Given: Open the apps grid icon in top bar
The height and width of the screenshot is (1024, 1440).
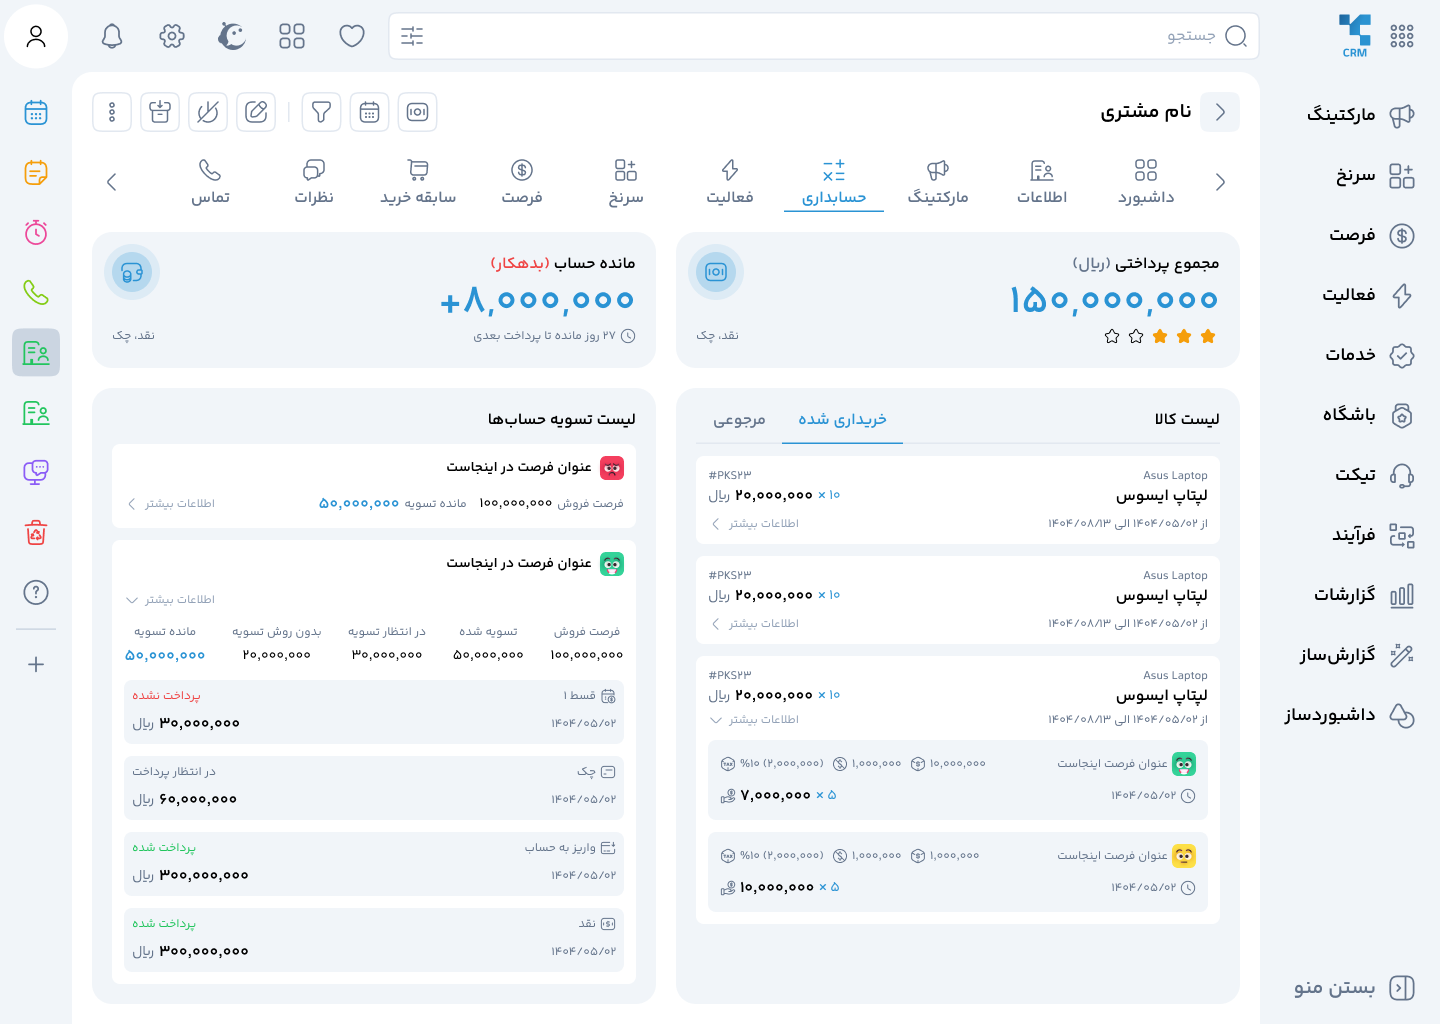Looking at the screenshot, I should pyautogui.click(x=292, y=37).
